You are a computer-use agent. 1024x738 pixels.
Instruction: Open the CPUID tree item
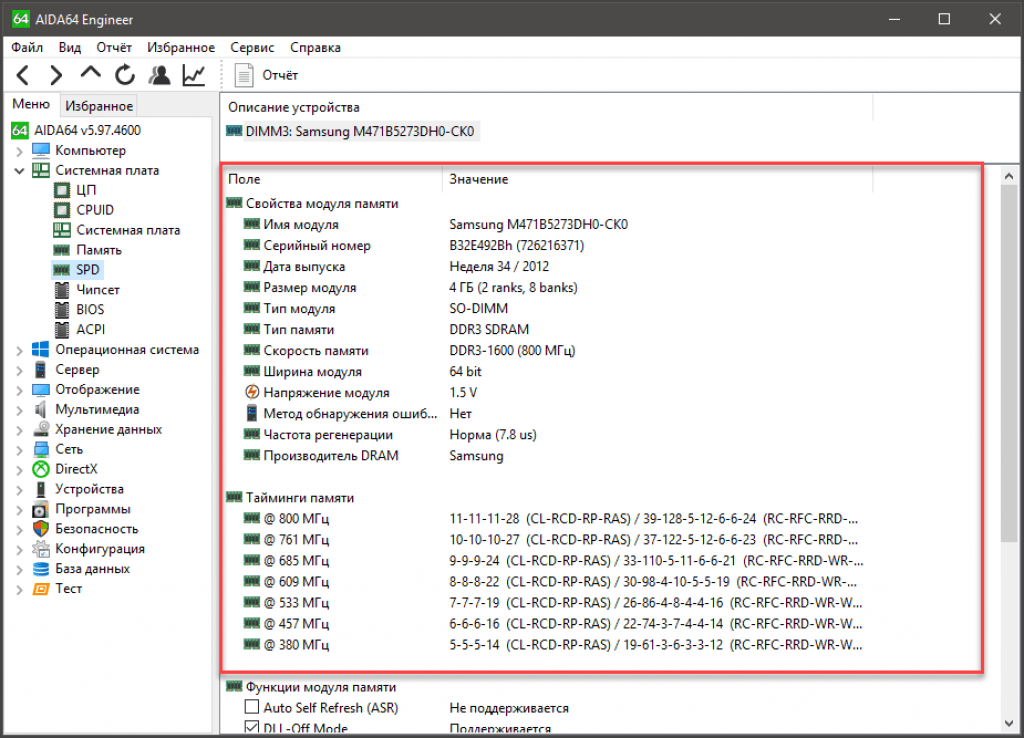(x=95, y=210)
